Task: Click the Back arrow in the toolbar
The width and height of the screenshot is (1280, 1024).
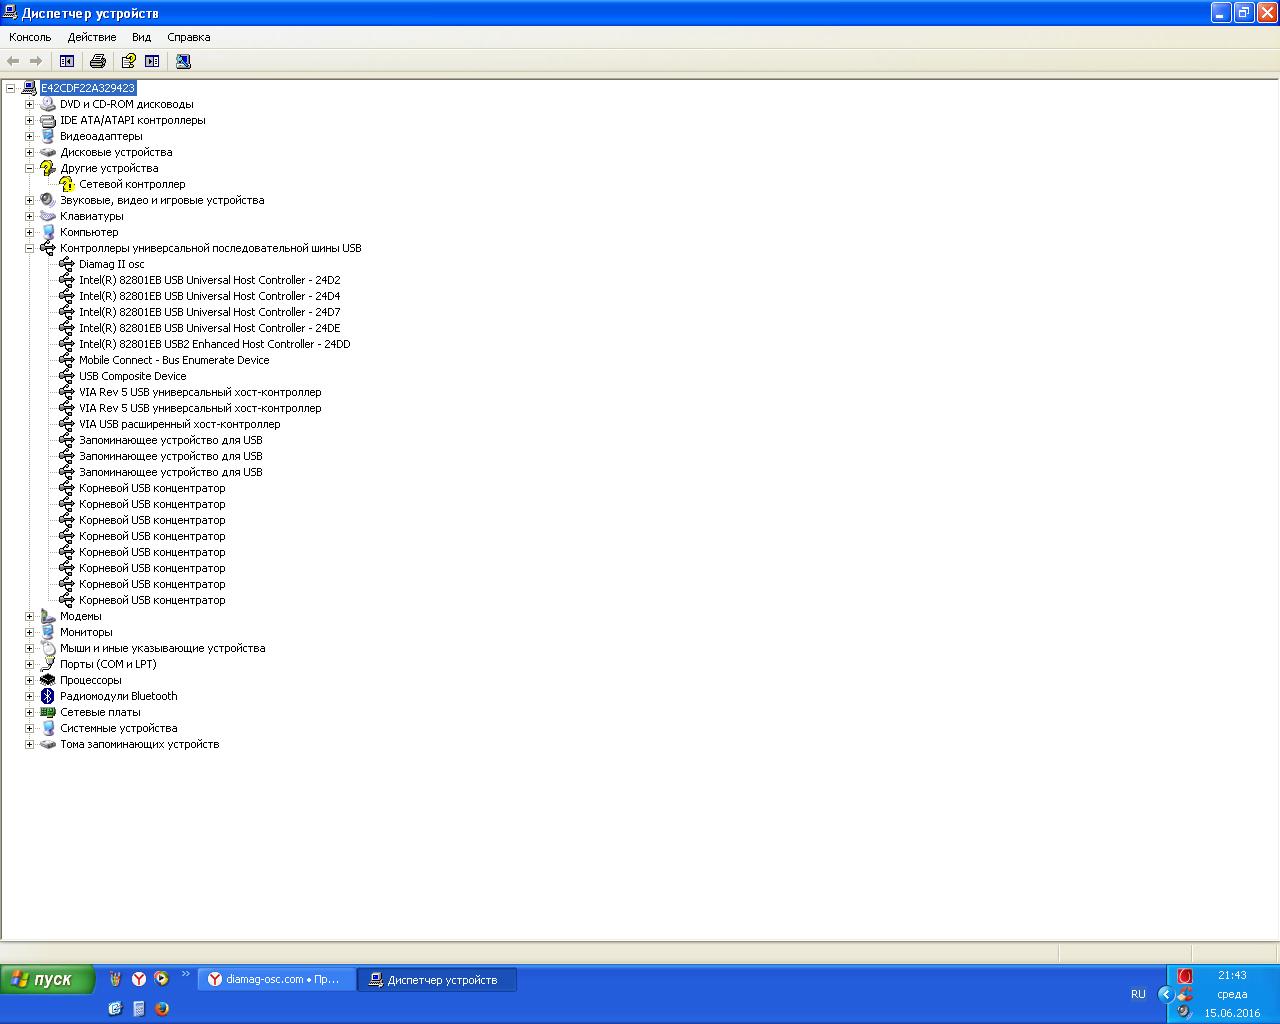Action: click(x=13, y=61)
